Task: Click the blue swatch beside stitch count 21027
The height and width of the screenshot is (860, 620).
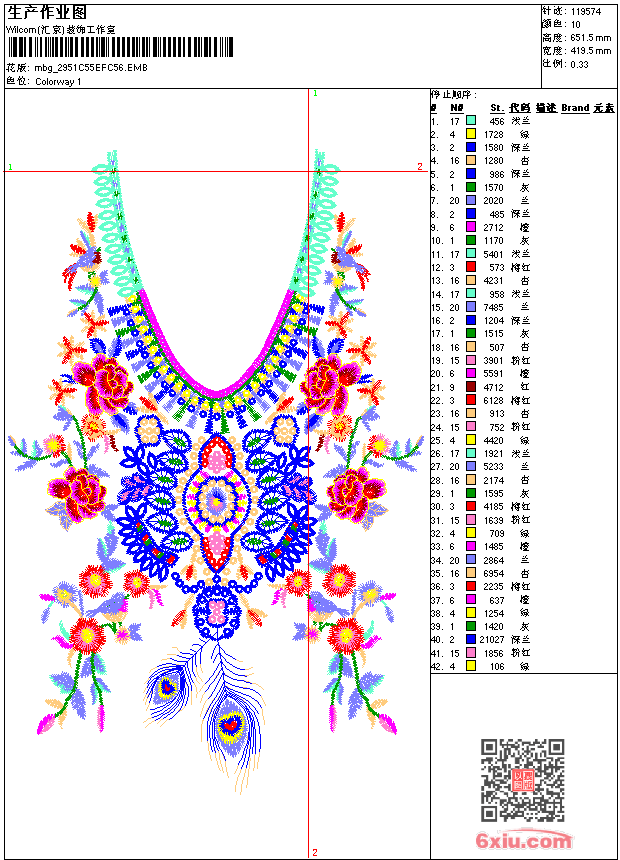Action: (x=471, y=640)
